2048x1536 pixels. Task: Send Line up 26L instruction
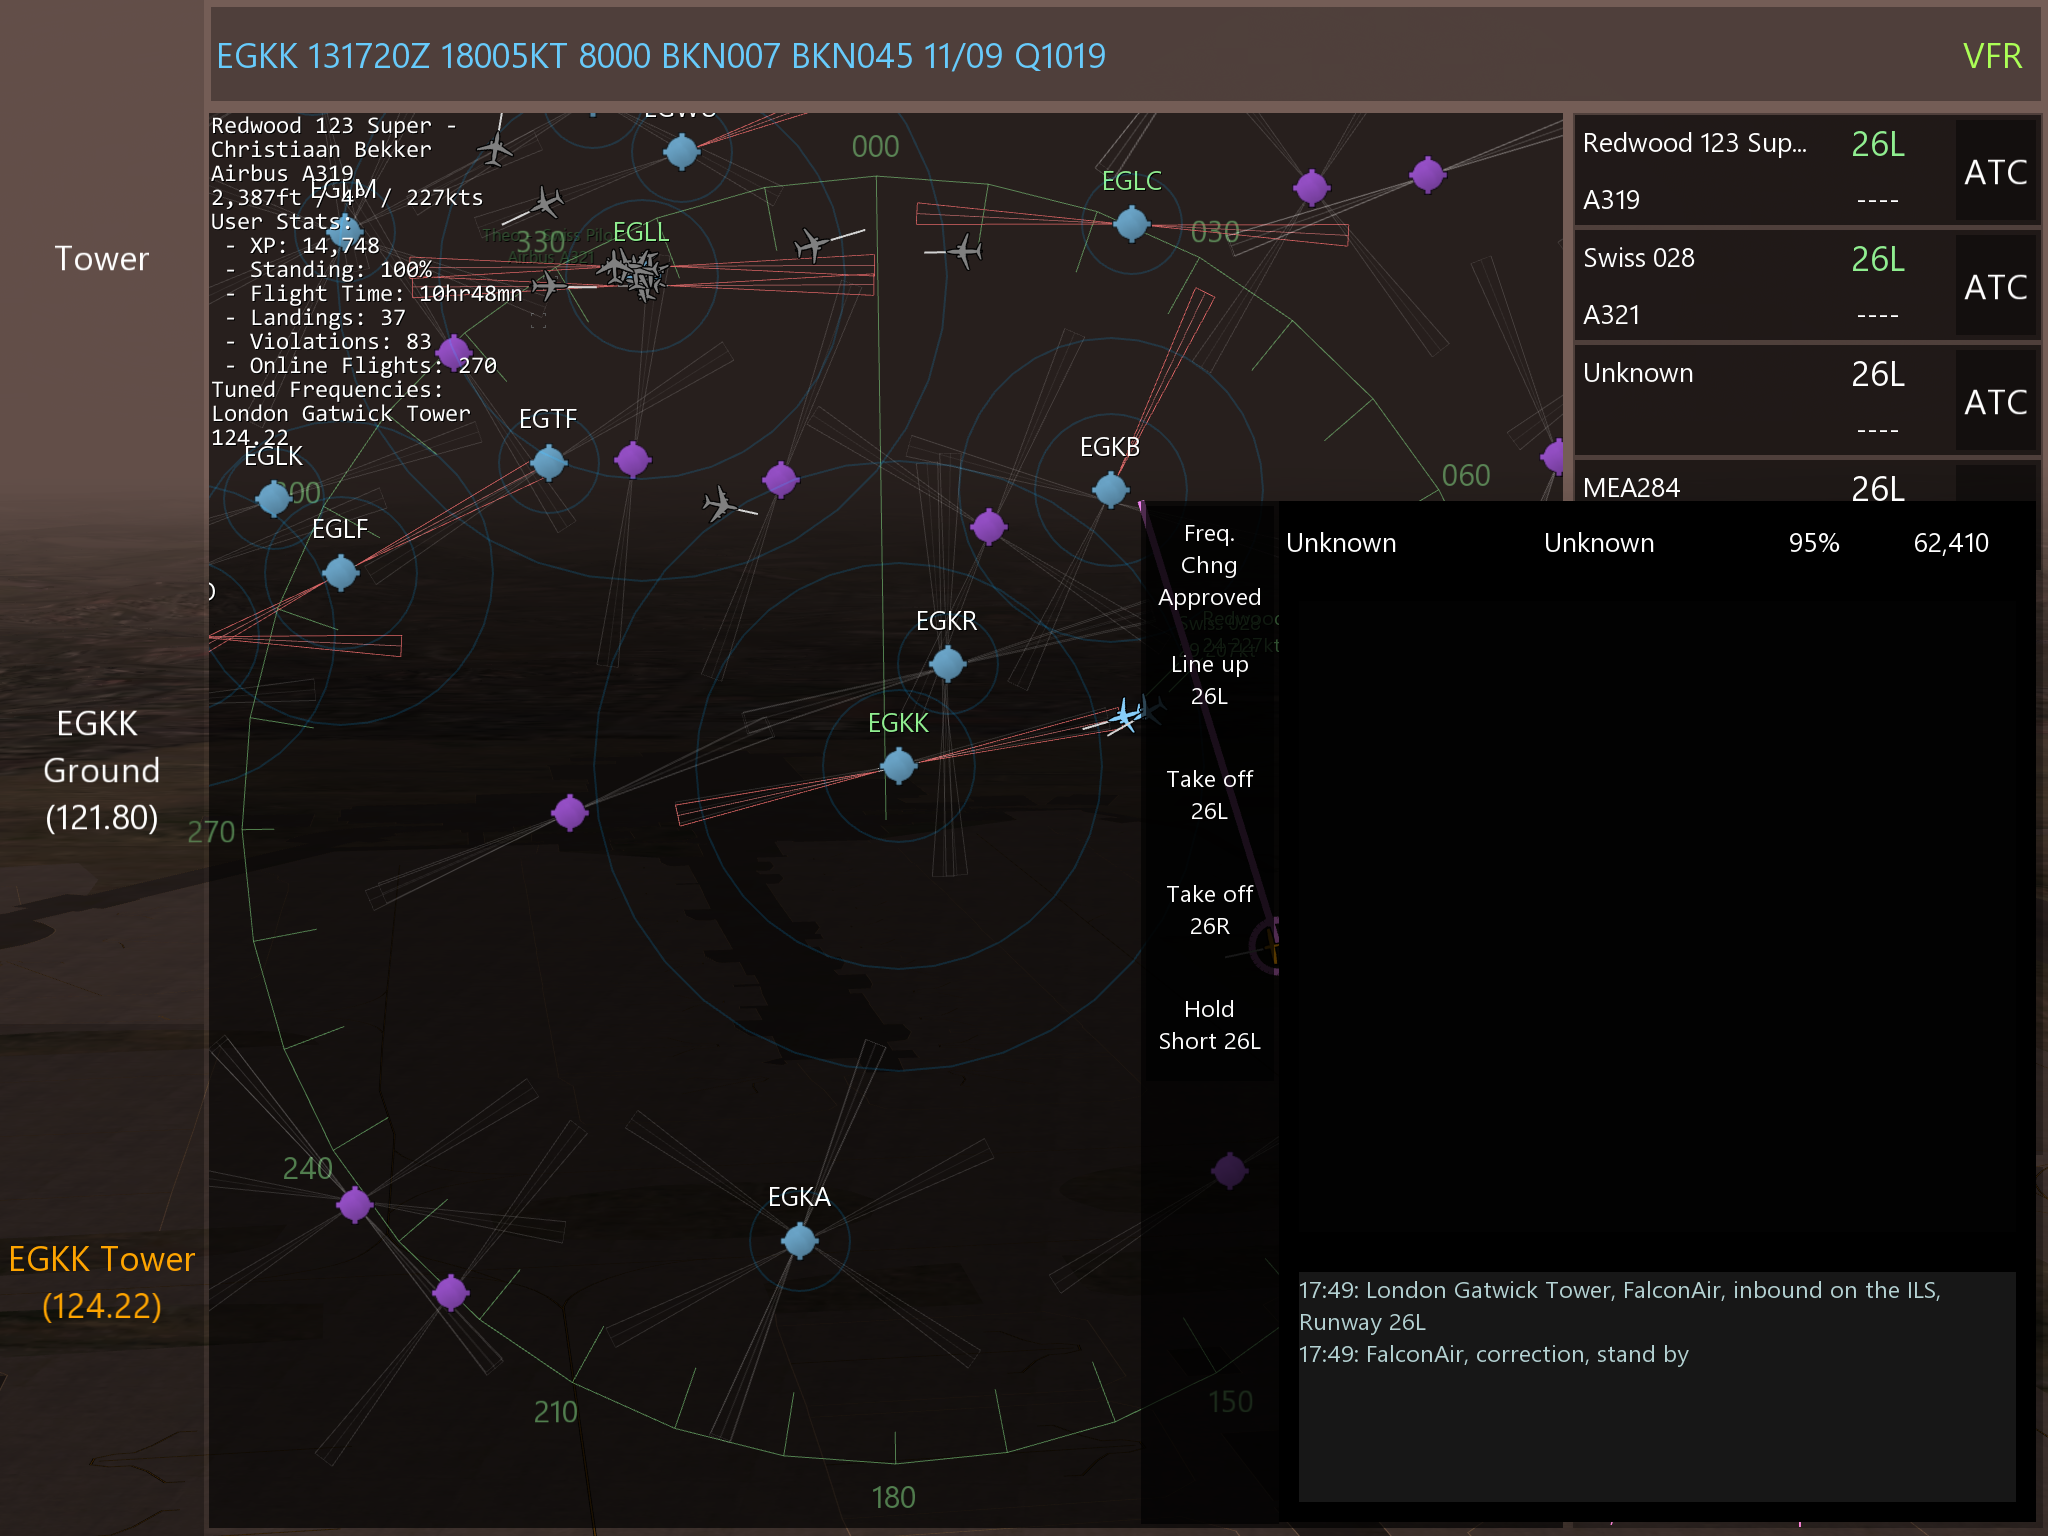(1209, 680)
